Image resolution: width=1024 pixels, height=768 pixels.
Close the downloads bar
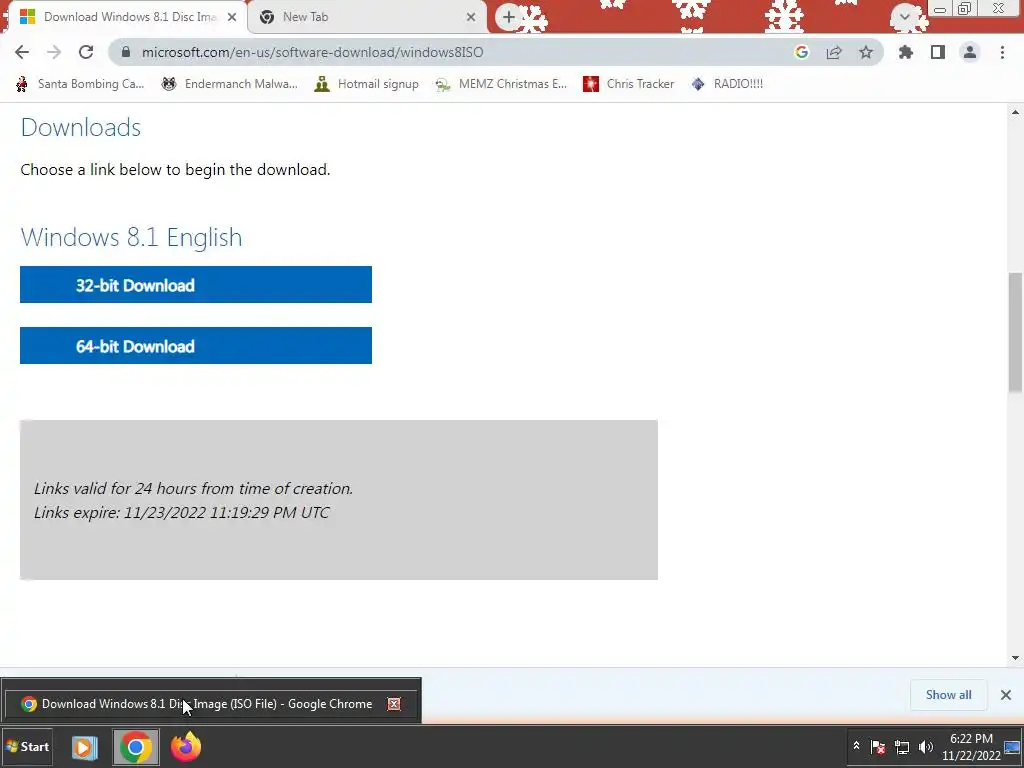(1006, 695)
